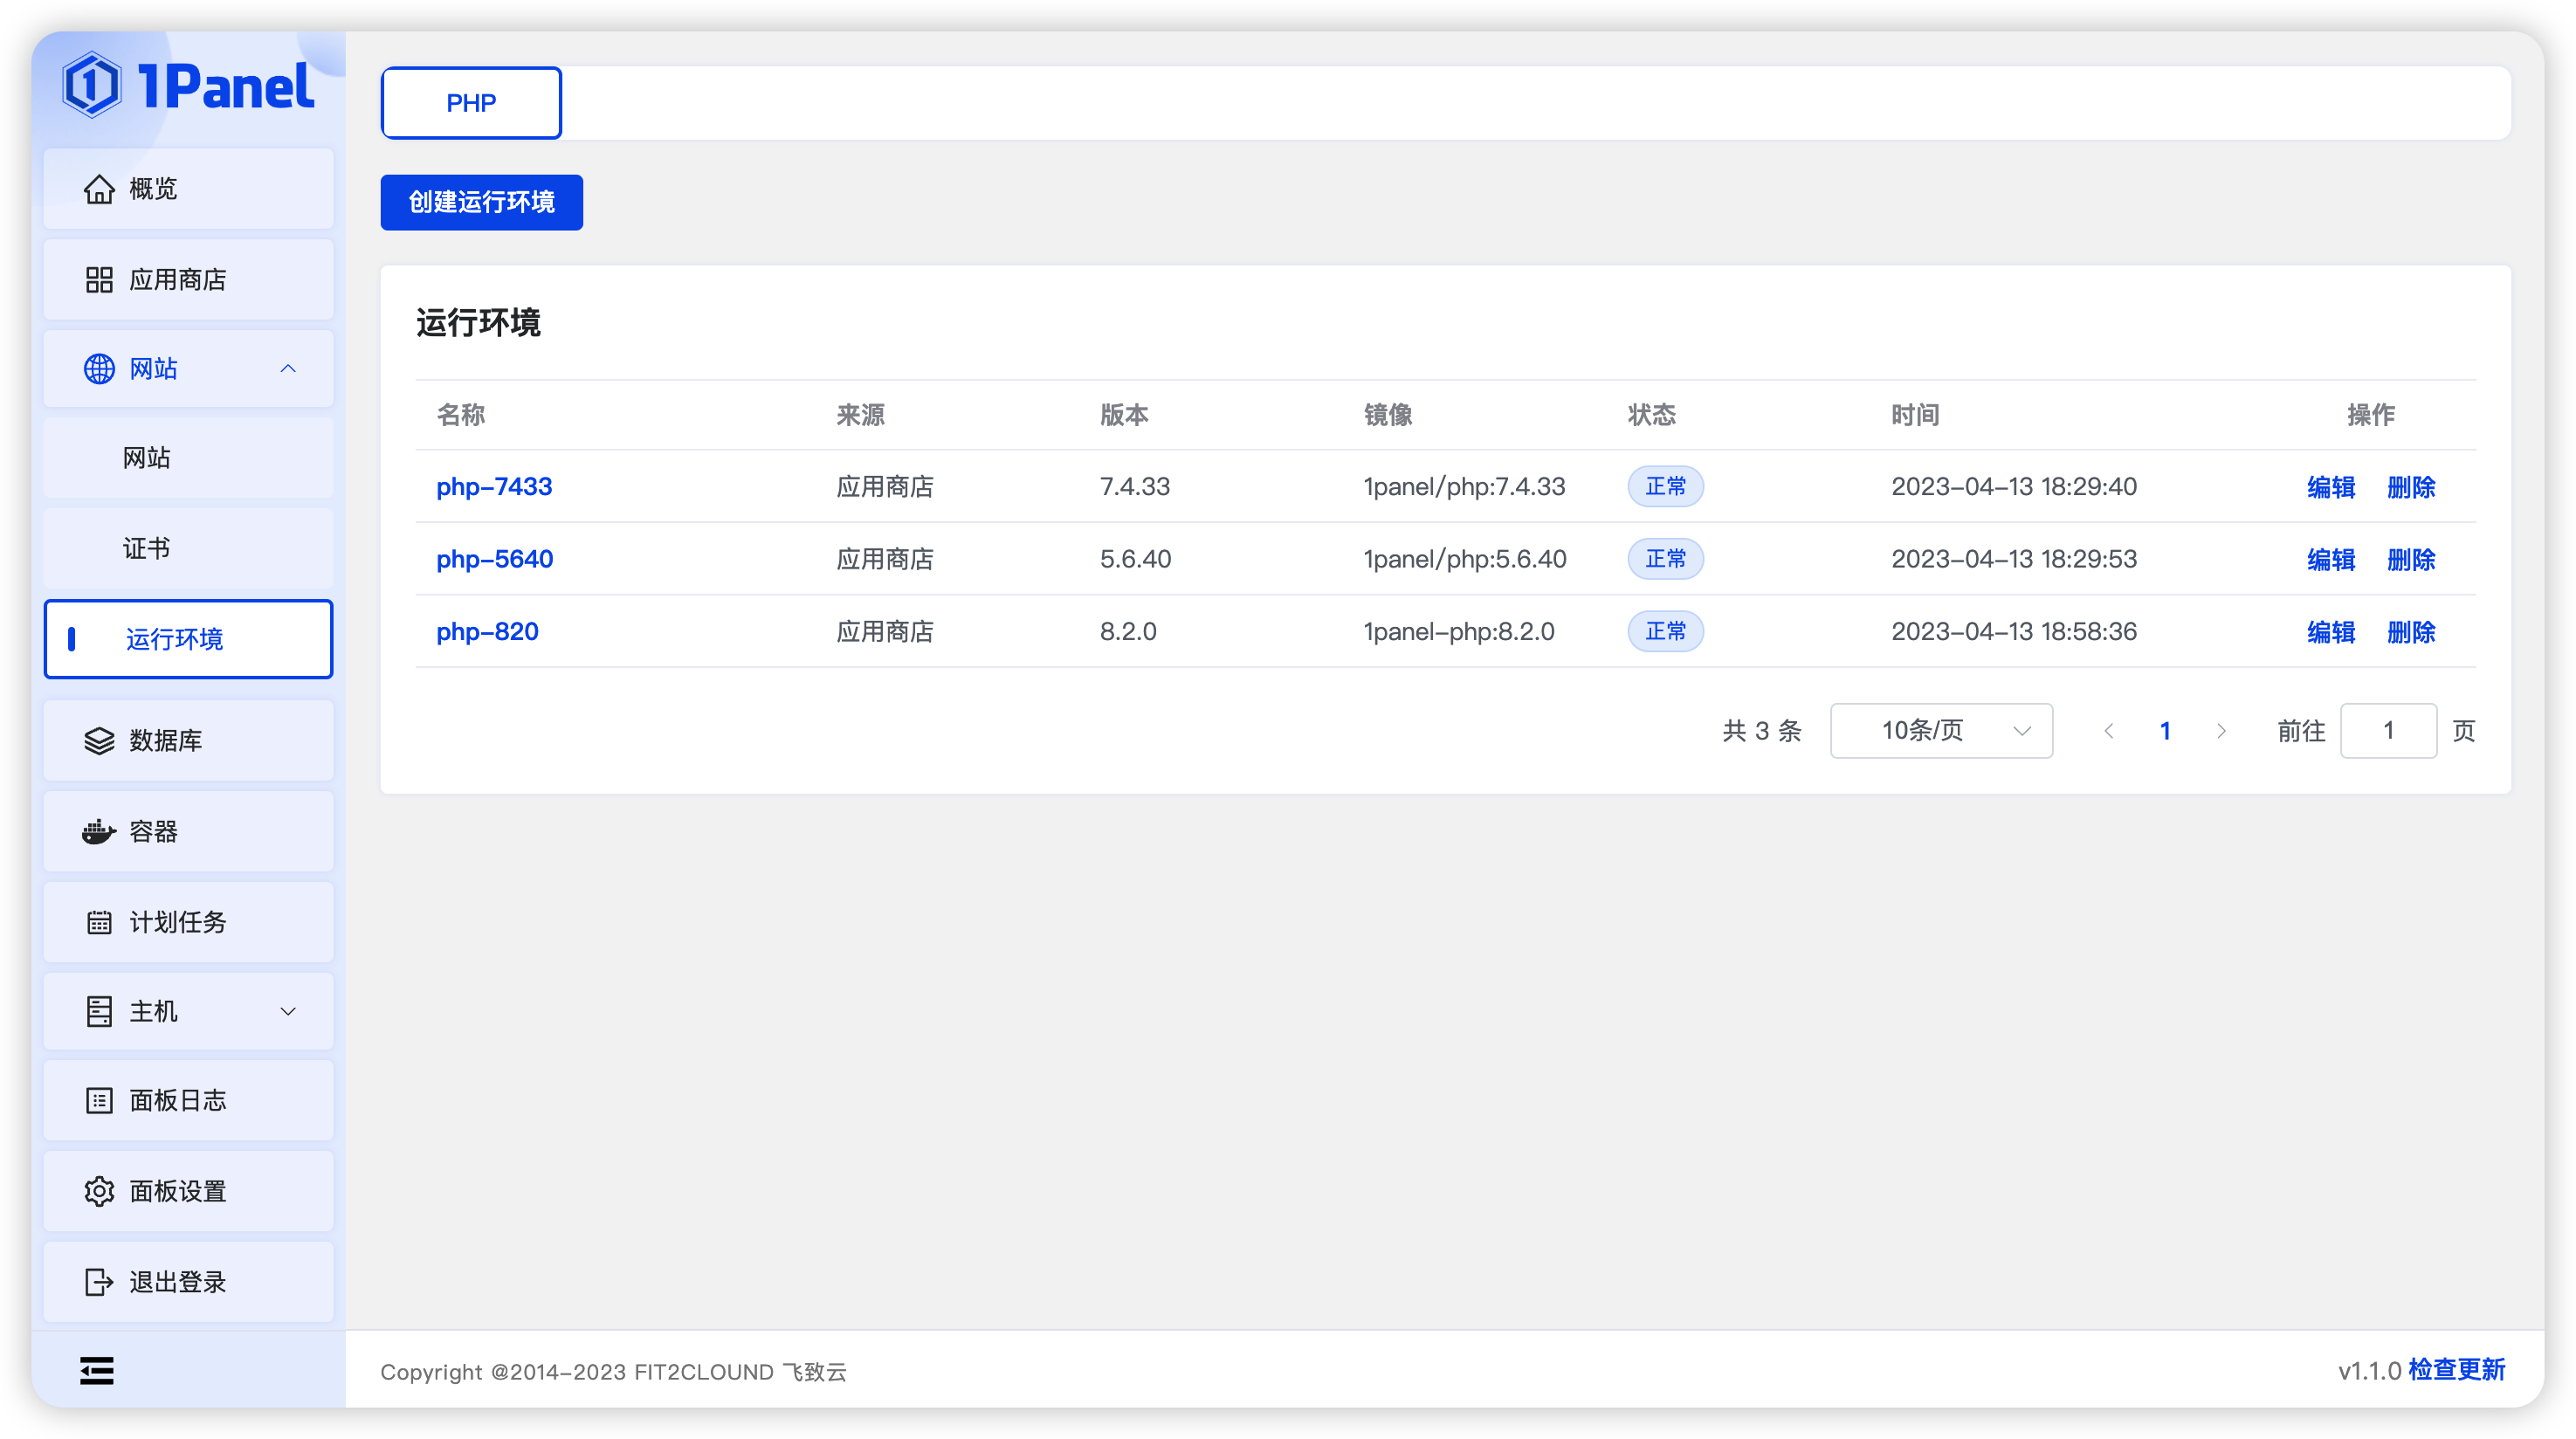The width and height of the screenshot is (2576, 1439).
Task: Click the App Store grid icon
Action: point(99,280)
